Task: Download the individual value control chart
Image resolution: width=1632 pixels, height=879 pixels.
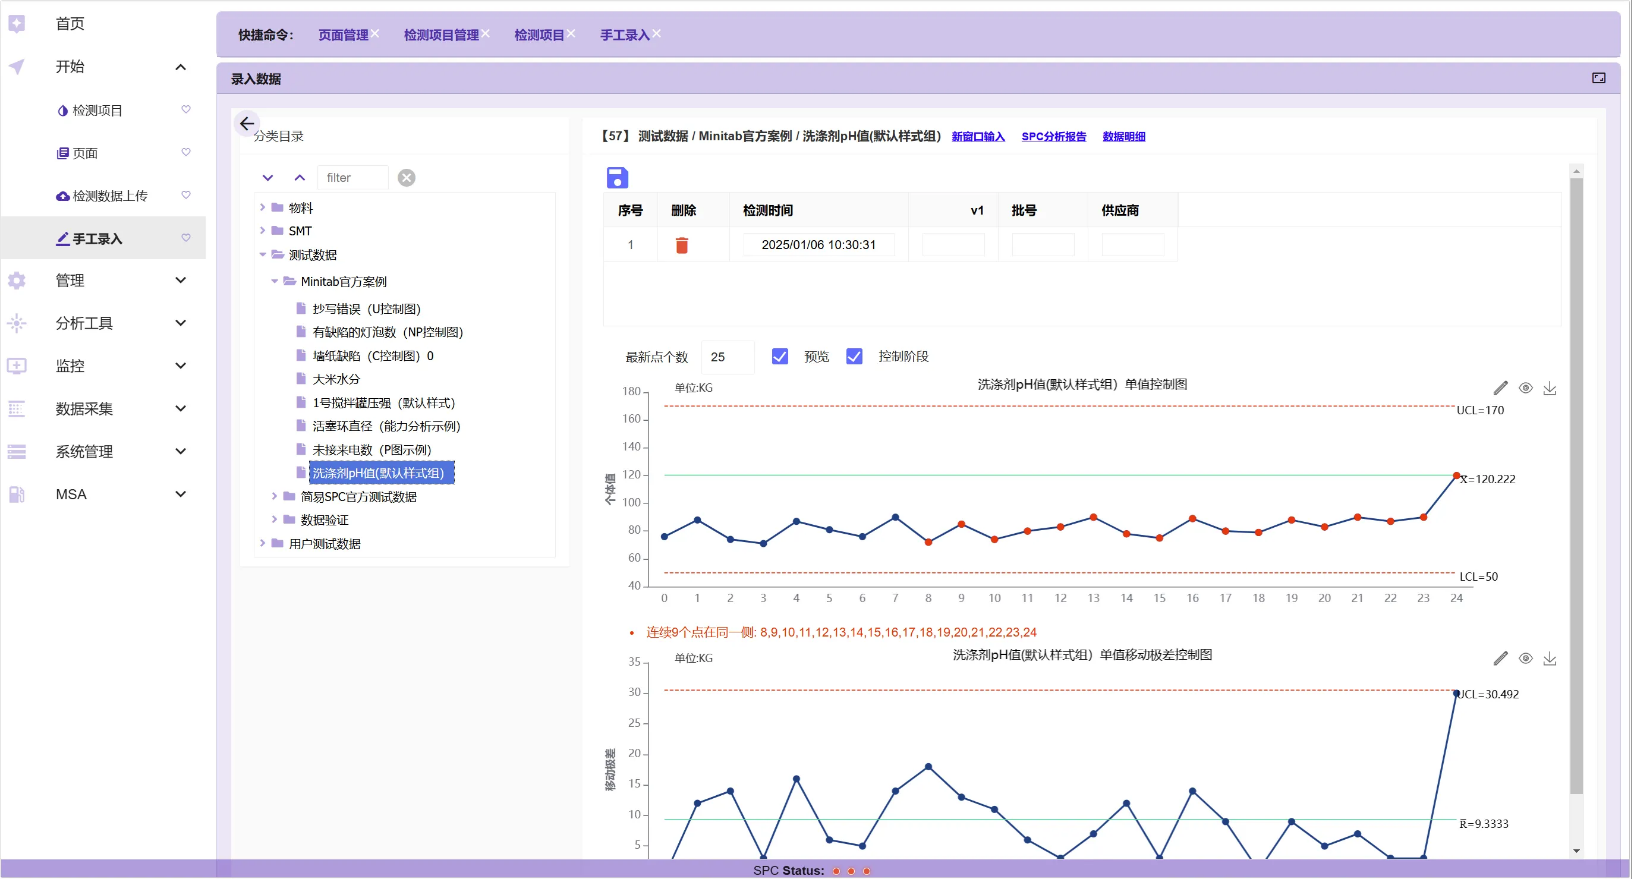Action: tap(1550, 388)
